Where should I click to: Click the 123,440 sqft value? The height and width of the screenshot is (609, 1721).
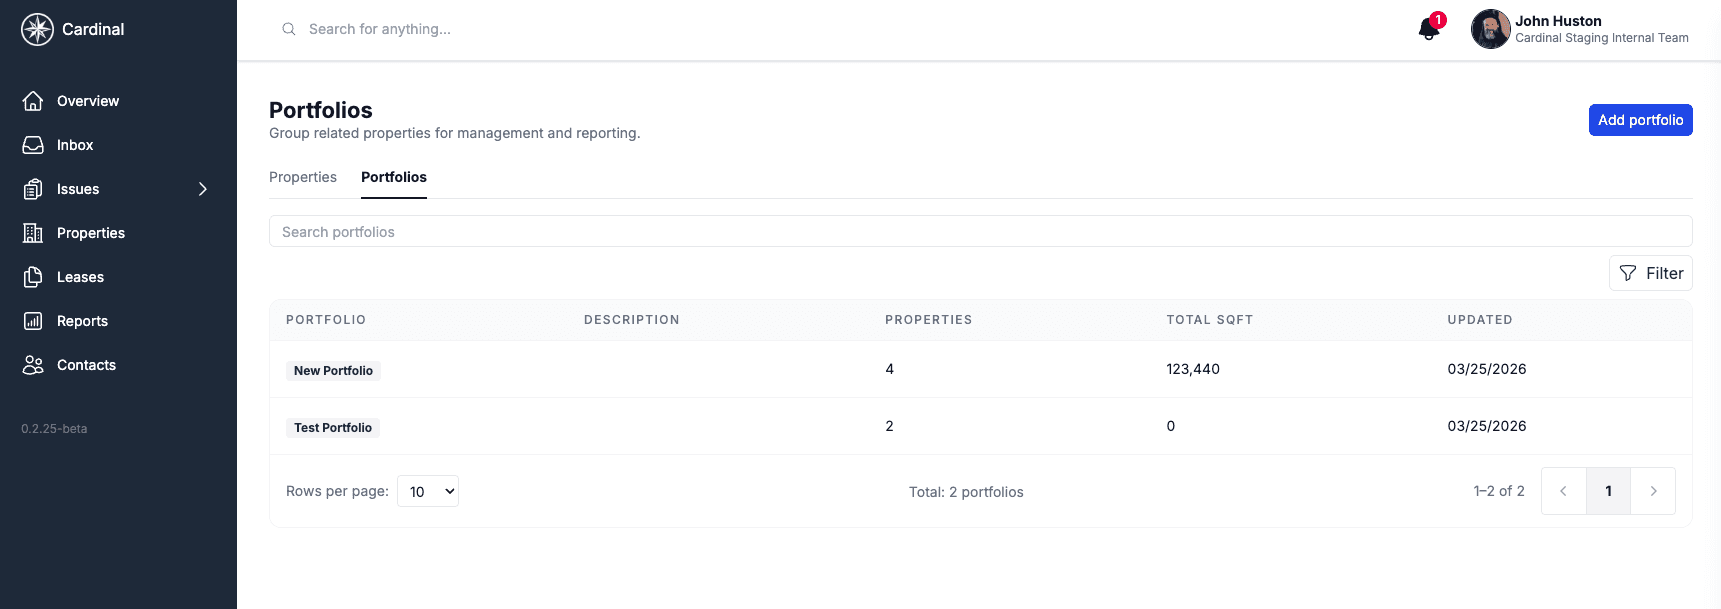tap(1193, 369)
